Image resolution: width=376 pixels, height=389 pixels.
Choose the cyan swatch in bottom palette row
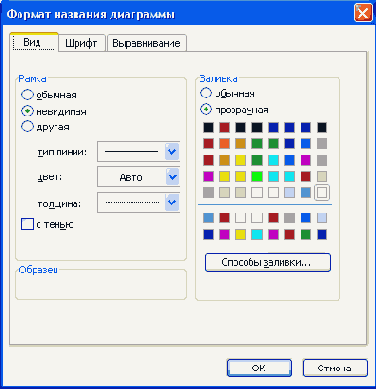[257, 234]
